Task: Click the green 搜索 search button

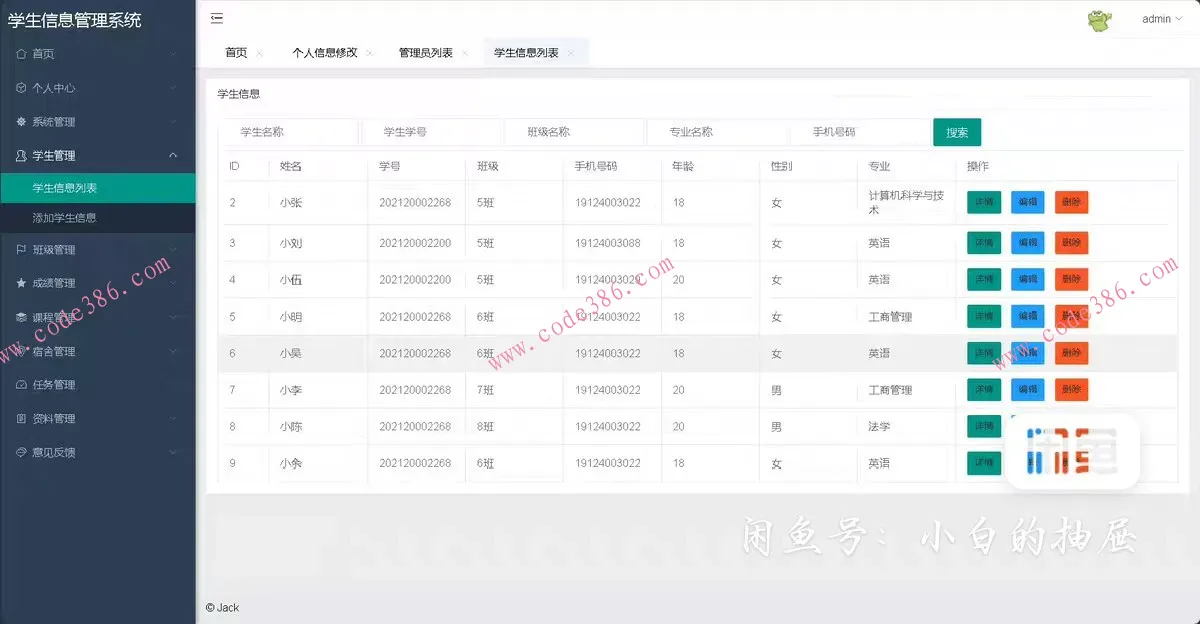Action: [x=957, y=131]
